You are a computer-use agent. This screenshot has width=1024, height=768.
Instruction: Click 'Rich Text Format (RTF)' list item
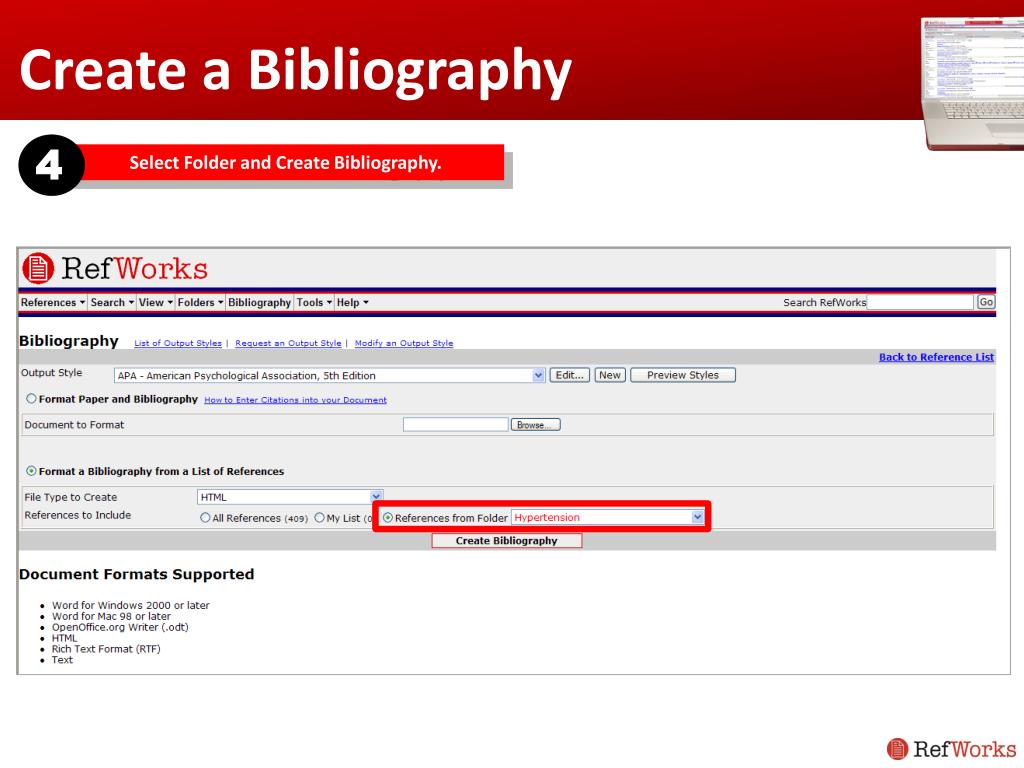coord(106,649)
